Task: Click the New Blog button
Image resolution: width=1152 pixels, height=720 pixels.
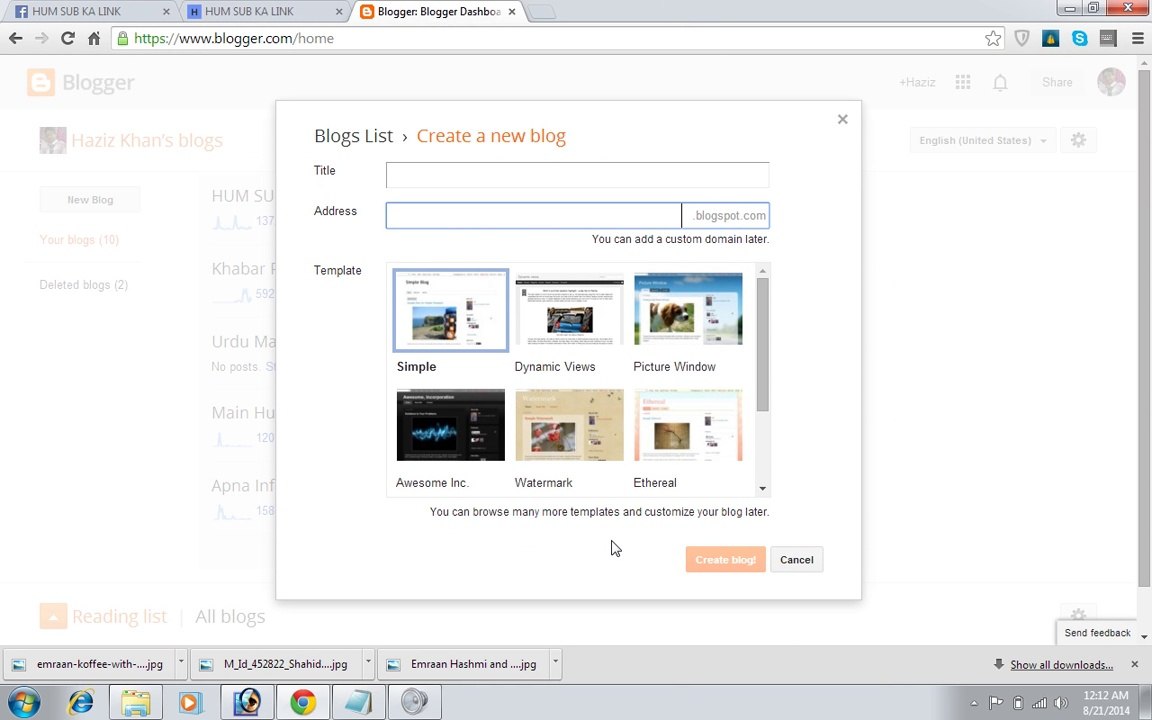Action: pyautogui.click(x=90, y=200)
